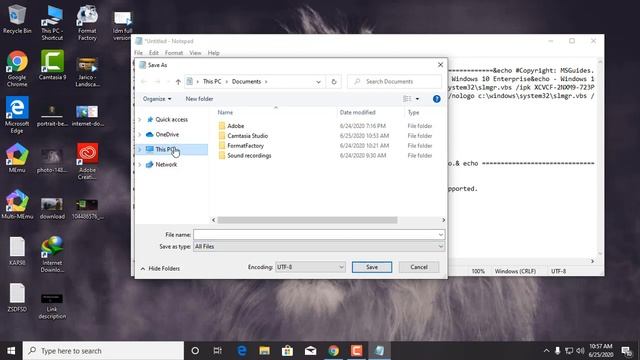Viewport: 640px width, 360px height.
Task: Open the Notepad Edit menu
Action: click(153, 53)
